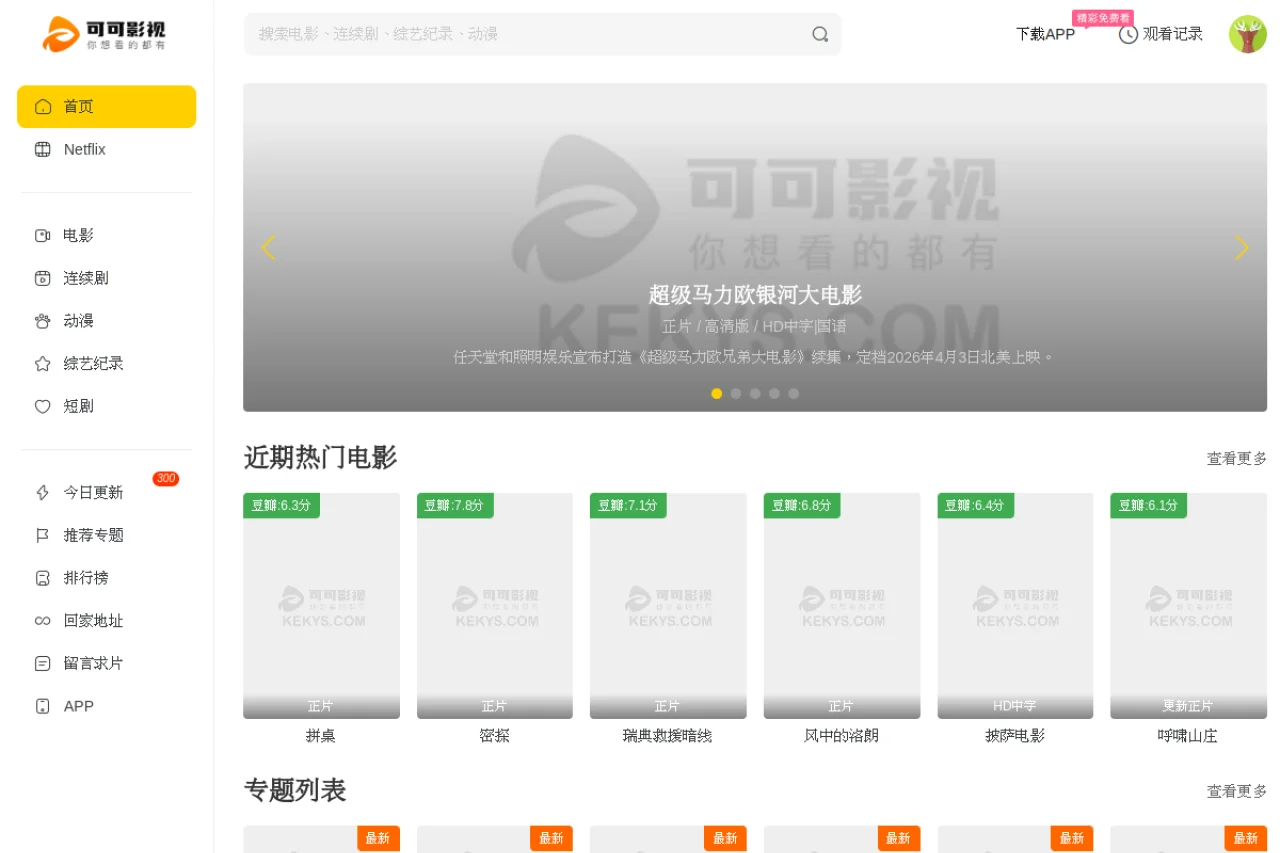Show next banner slide
The height and width of the screenshot is (853, 1280).
[x=1241, y=247]
